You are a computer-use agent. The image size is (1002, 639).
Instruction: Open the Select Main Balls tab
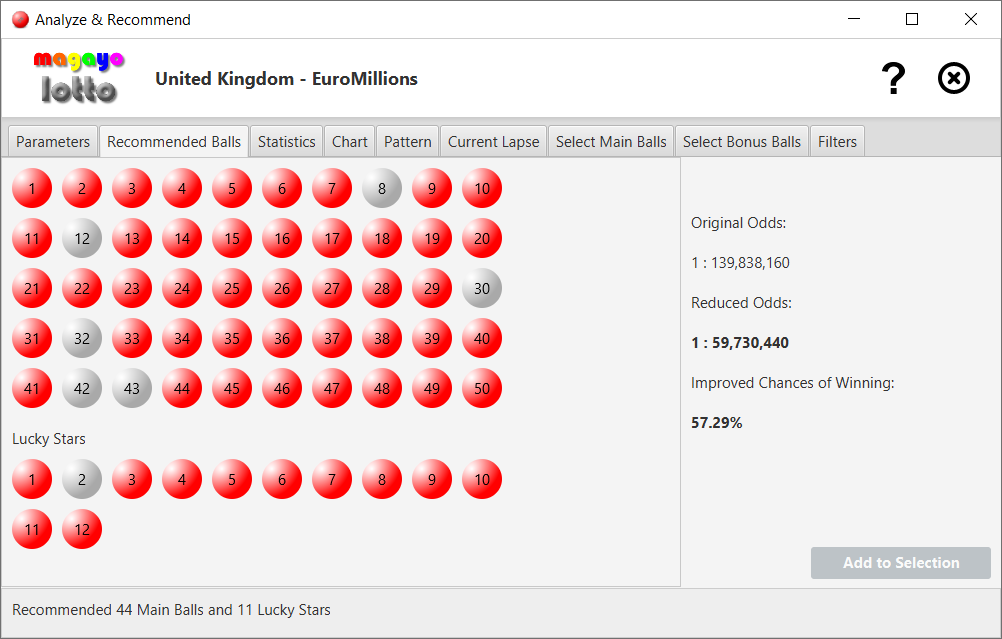coord(610,141)
